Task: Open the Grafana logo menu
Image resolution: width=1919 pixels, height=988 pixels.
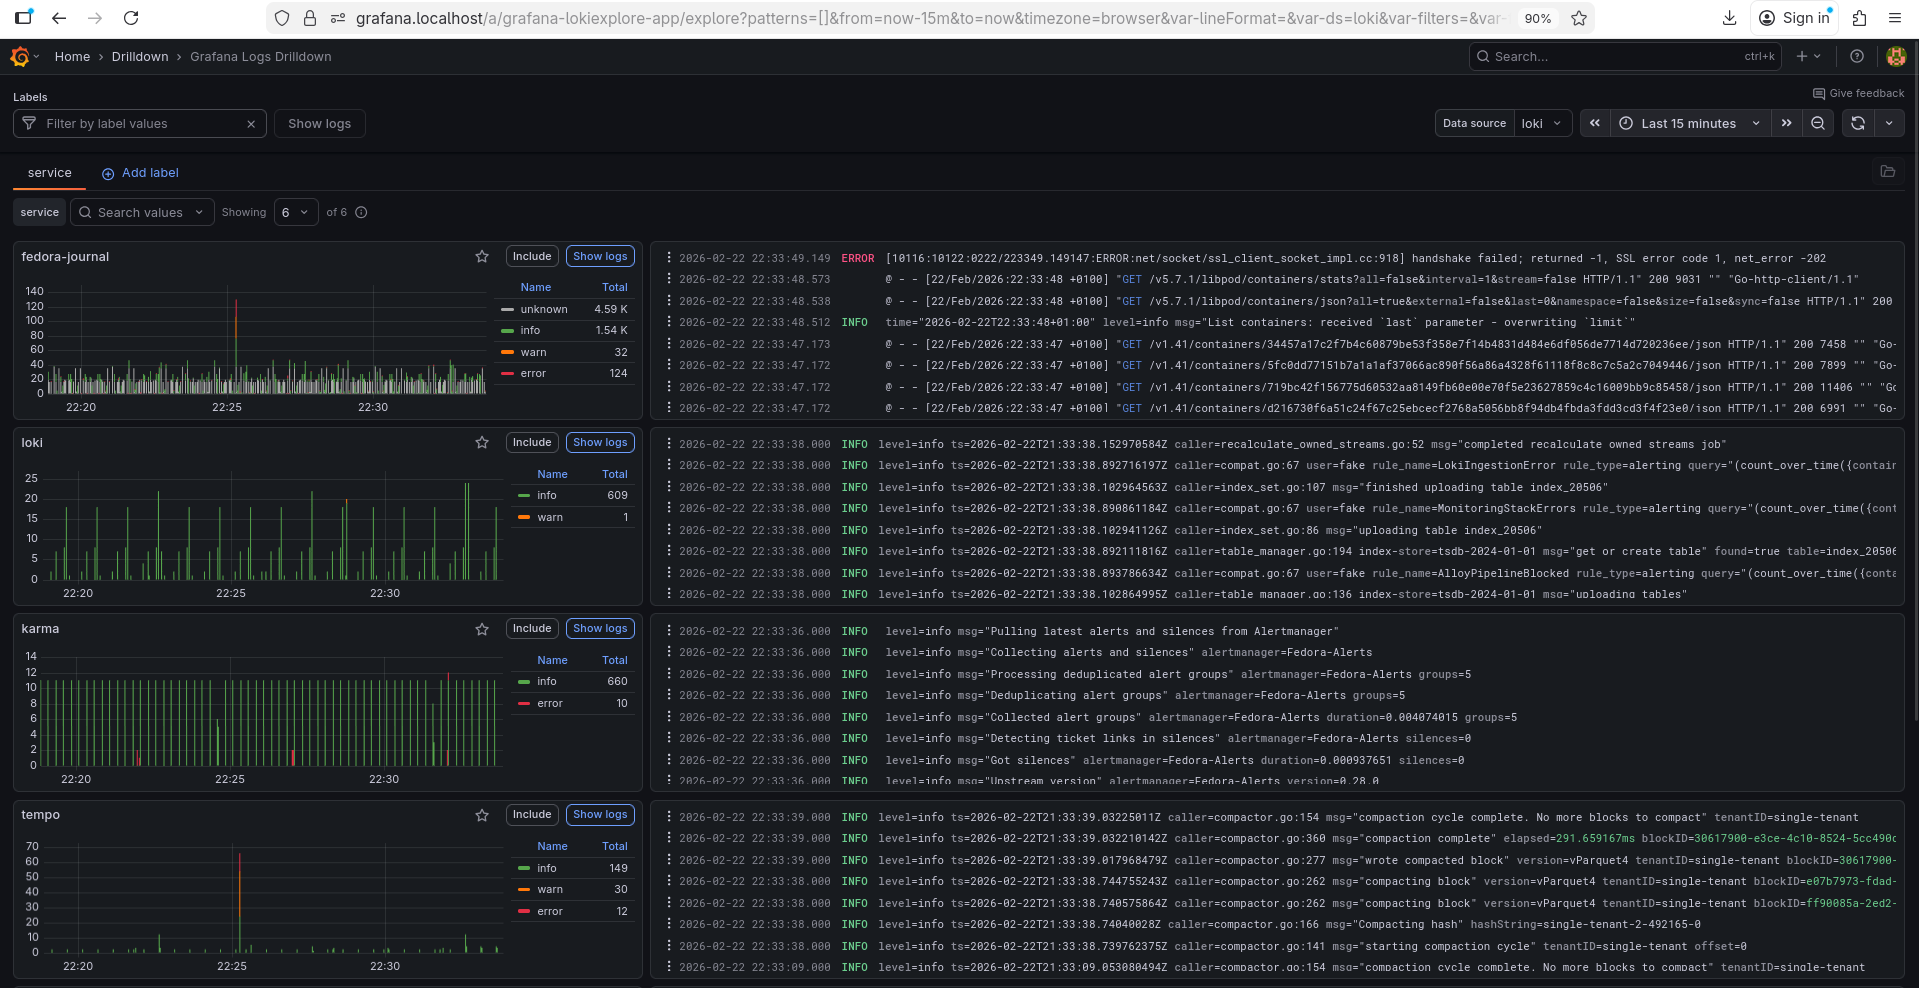Action: [20, 57]
